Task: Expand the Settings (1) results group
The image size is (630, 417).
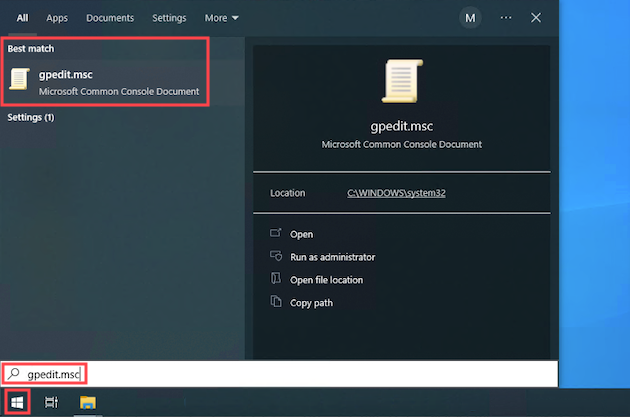Action: [31, 117]
